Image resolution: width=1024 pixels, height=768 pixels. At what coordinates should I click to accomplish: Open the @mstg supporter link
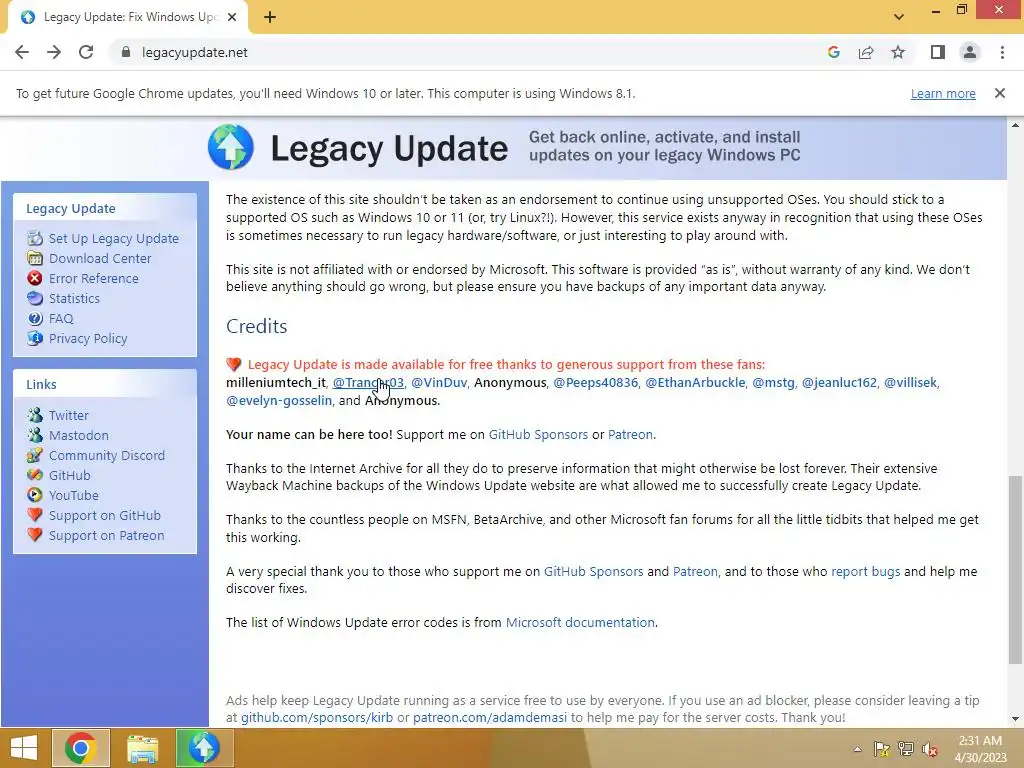(773, 383)
